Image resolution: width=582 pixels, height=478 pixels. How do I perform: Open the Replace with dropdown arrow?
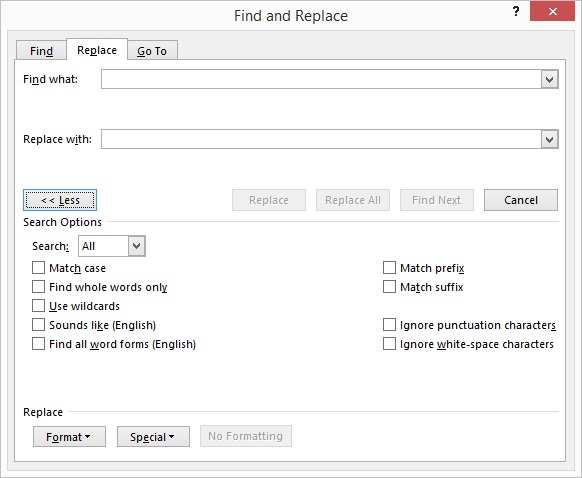549,139
